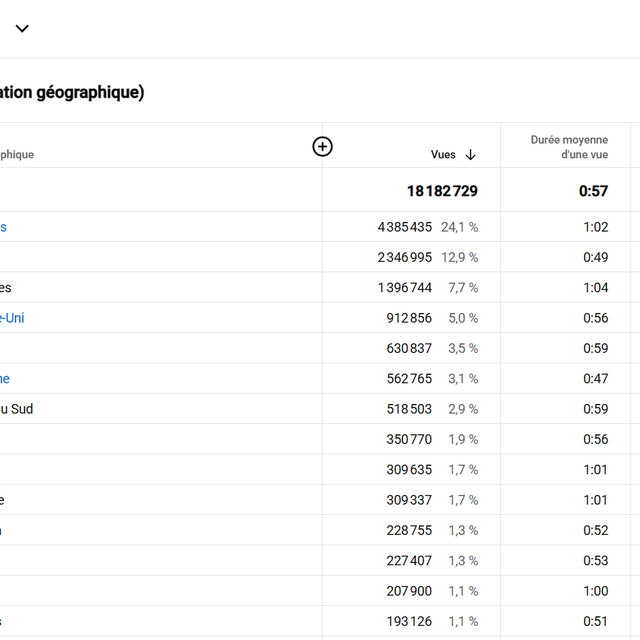Click the 4 385 435 views cell
Viewport: 640px width, 640px height.
404,227
